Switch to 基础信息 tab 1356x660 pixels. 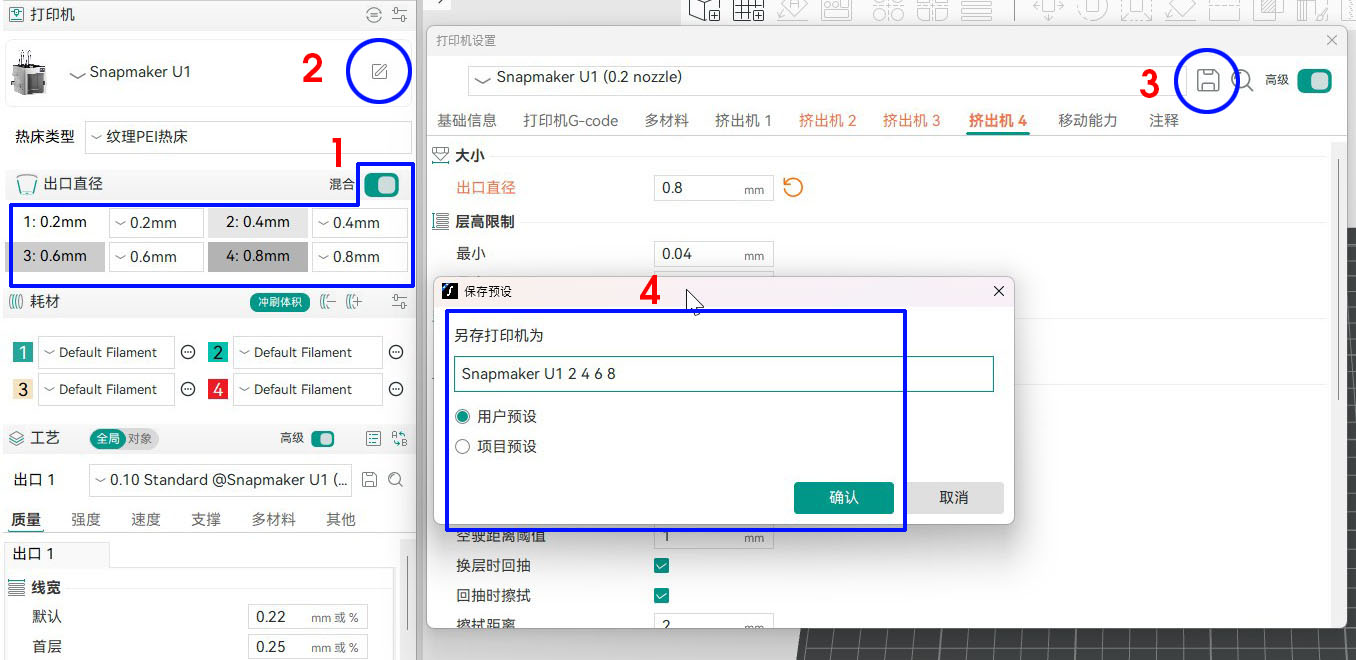(467, 121)
